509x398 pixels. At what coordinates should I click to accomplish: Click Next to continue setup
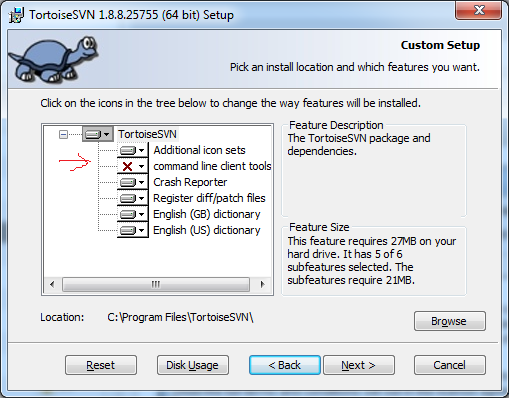[x=359, y=365]
